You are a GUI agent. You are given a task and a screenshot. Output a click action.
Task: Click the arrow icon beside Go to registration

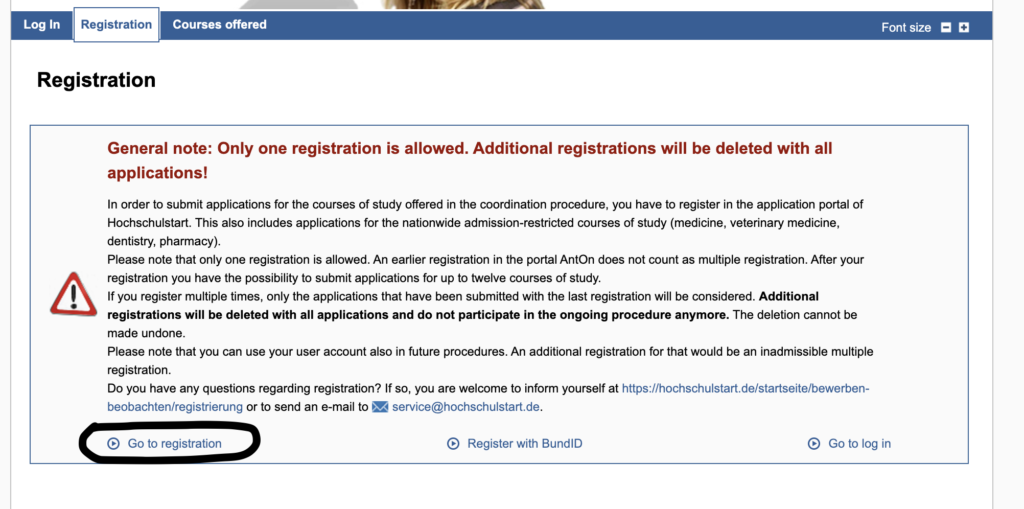coord(113,443)
